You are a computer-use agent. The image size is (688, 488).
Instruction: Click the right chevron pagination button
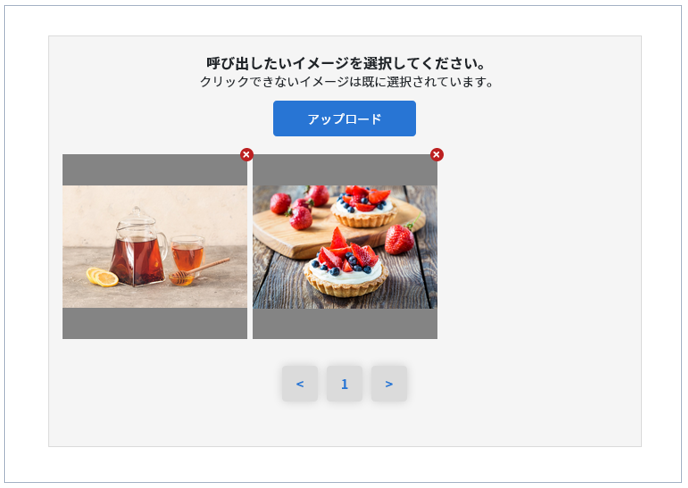(x=389, y=384)
